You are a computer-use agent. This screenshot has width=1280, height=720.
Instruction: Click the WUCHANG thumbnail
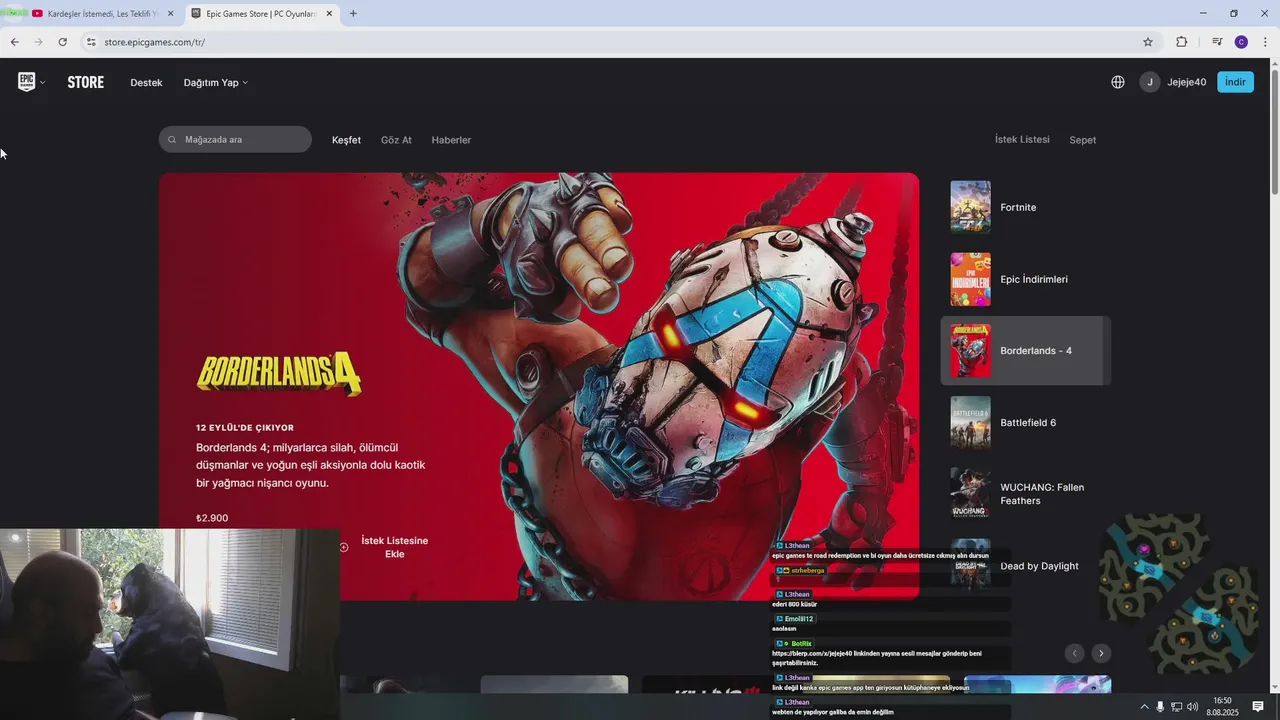tap(970, 494)
